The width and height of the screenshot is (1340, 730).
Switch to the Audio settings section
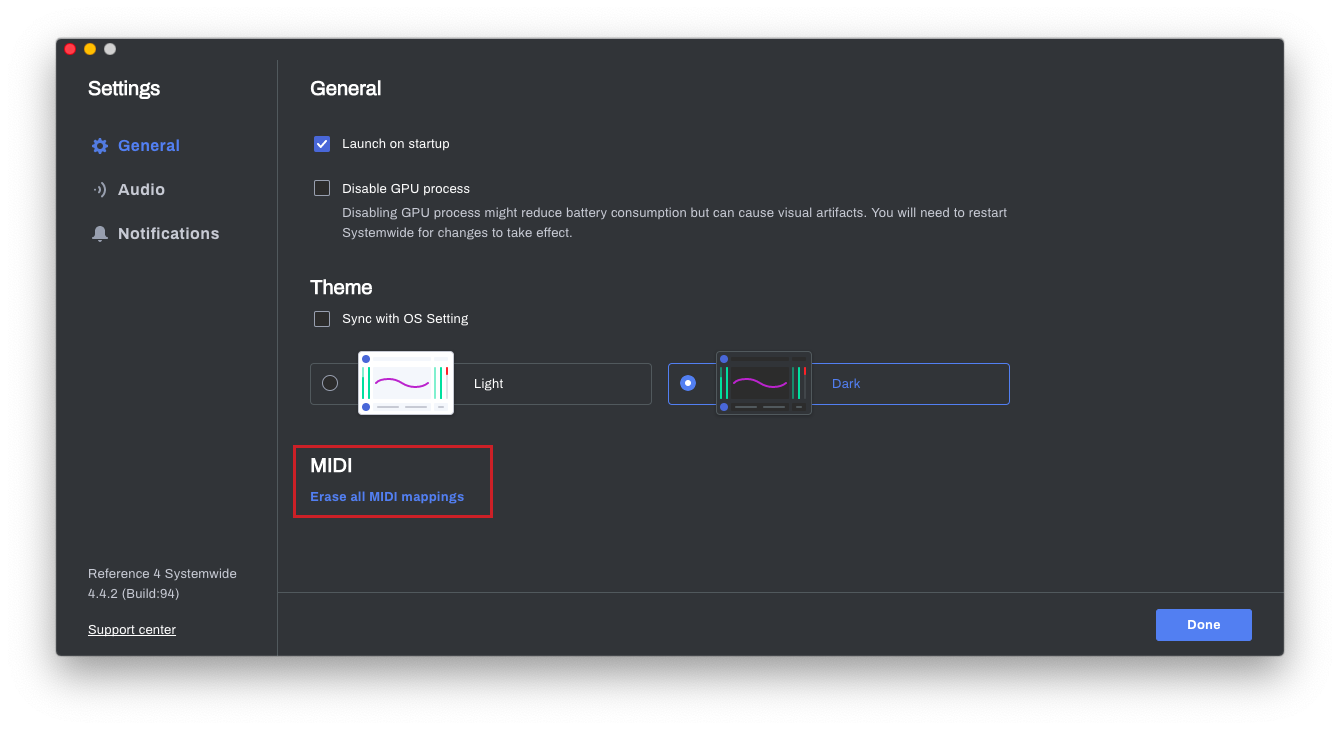click(141, 190)
